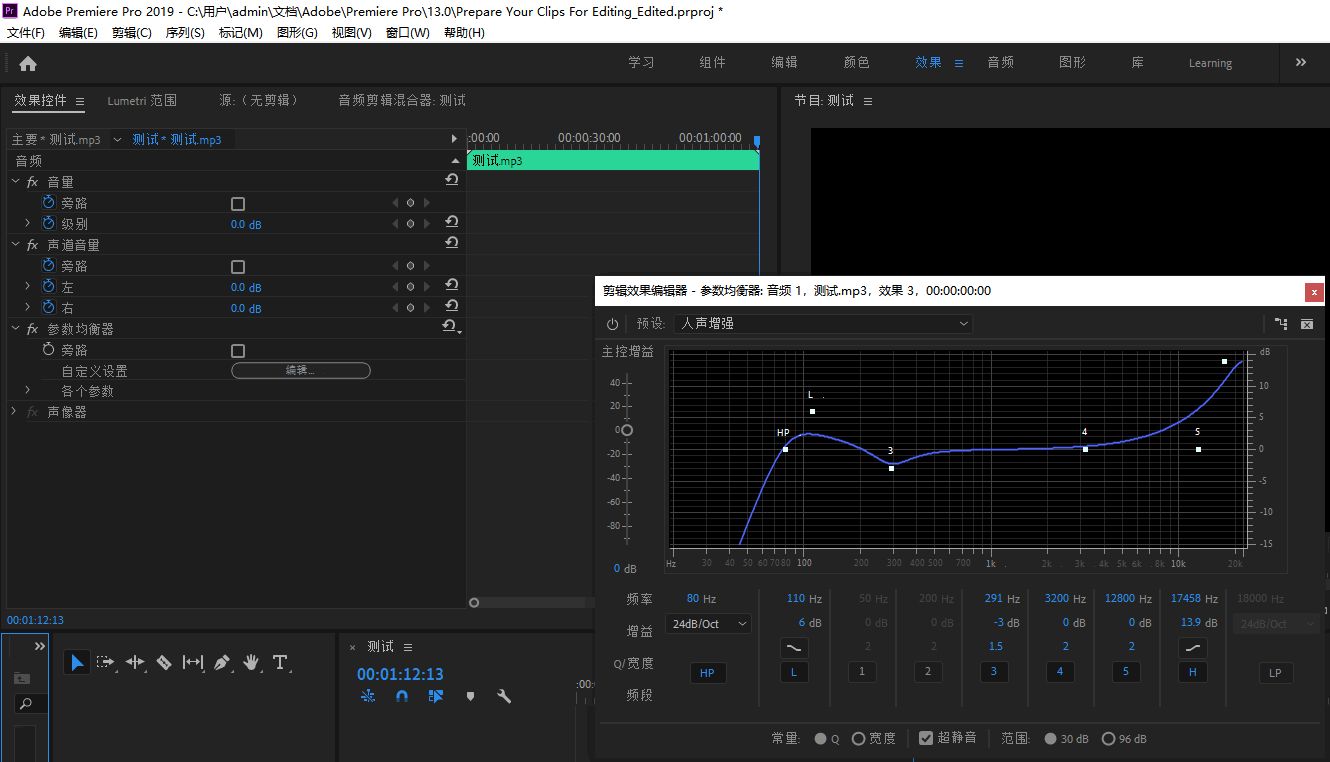Expand the 声像器 effect group
The height and width of the screenshot is (762, 1330).
coord(15,411)
